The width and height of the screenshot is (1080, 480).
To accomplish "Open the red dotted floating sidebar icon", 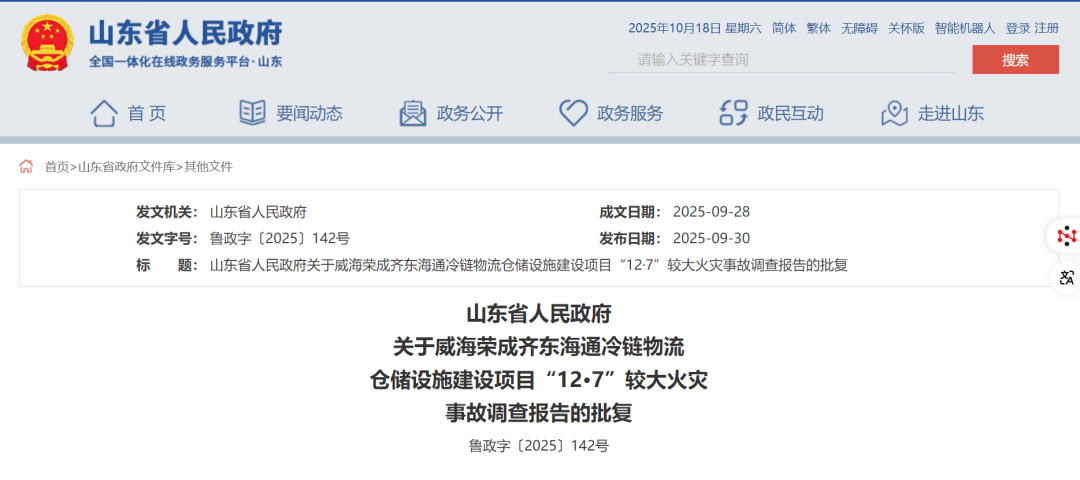I will coord(1066,236).
